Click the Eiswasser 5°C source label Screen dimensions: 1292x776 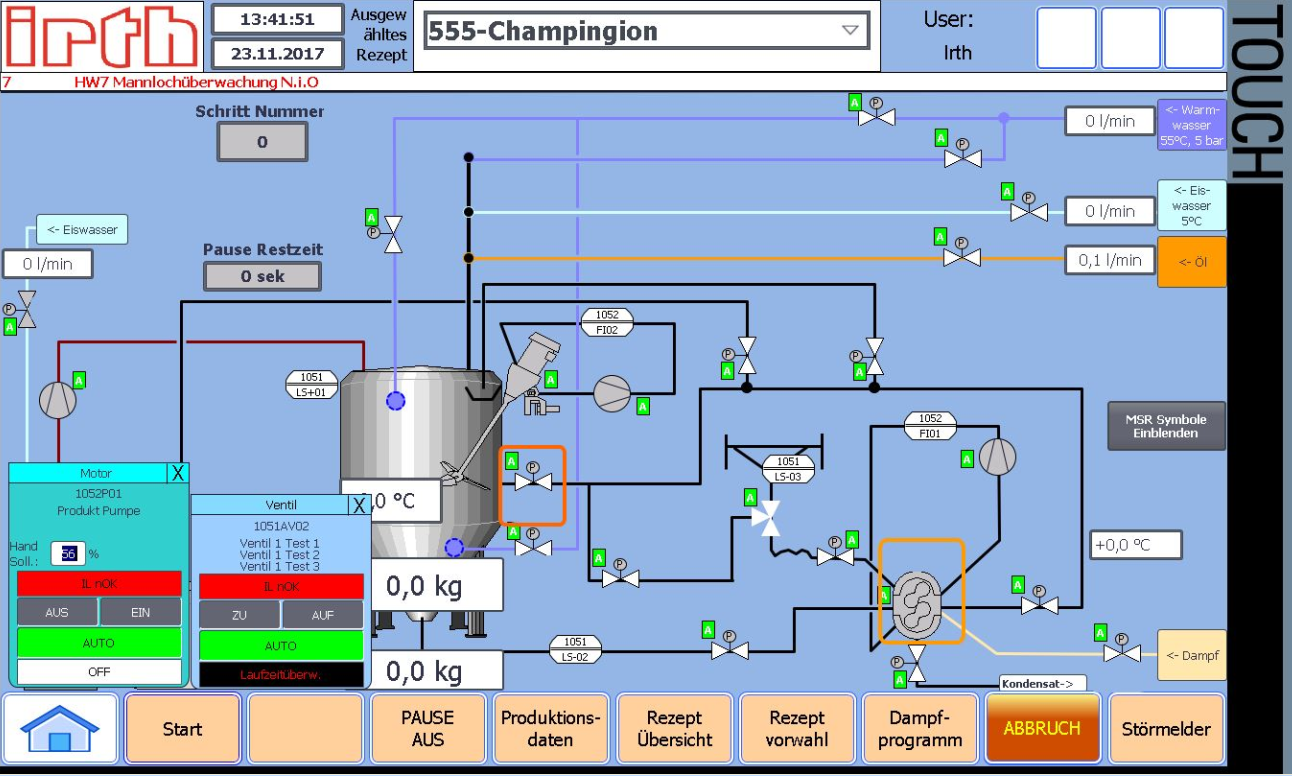pyautogui.click(x=1191, y=205)
